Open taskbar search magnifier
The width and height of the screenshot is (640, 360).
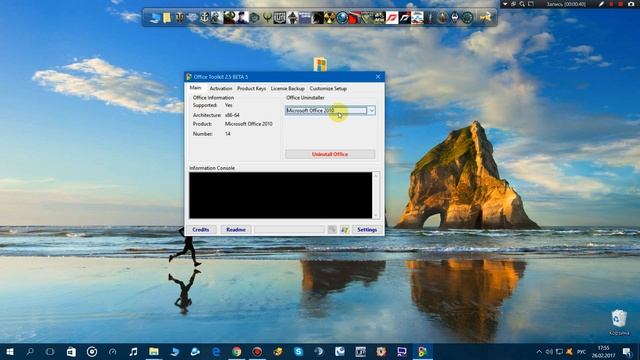30,351
